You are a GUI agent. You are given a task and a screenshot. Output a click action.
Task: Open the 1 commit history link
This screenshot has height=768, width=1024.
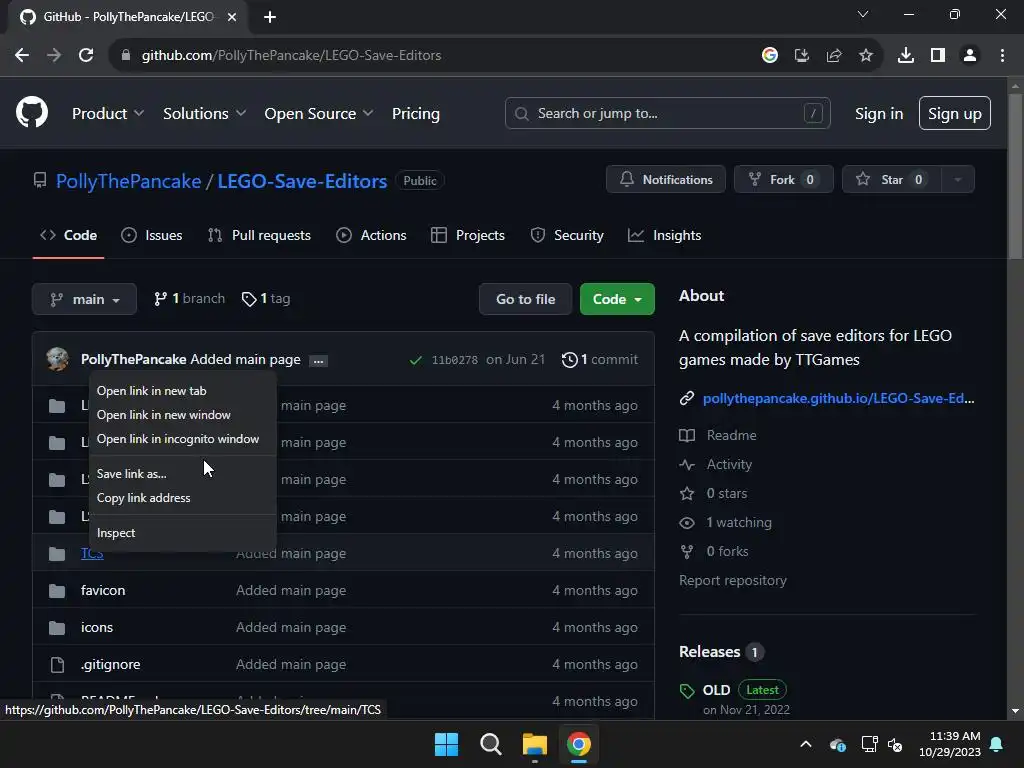600,359
